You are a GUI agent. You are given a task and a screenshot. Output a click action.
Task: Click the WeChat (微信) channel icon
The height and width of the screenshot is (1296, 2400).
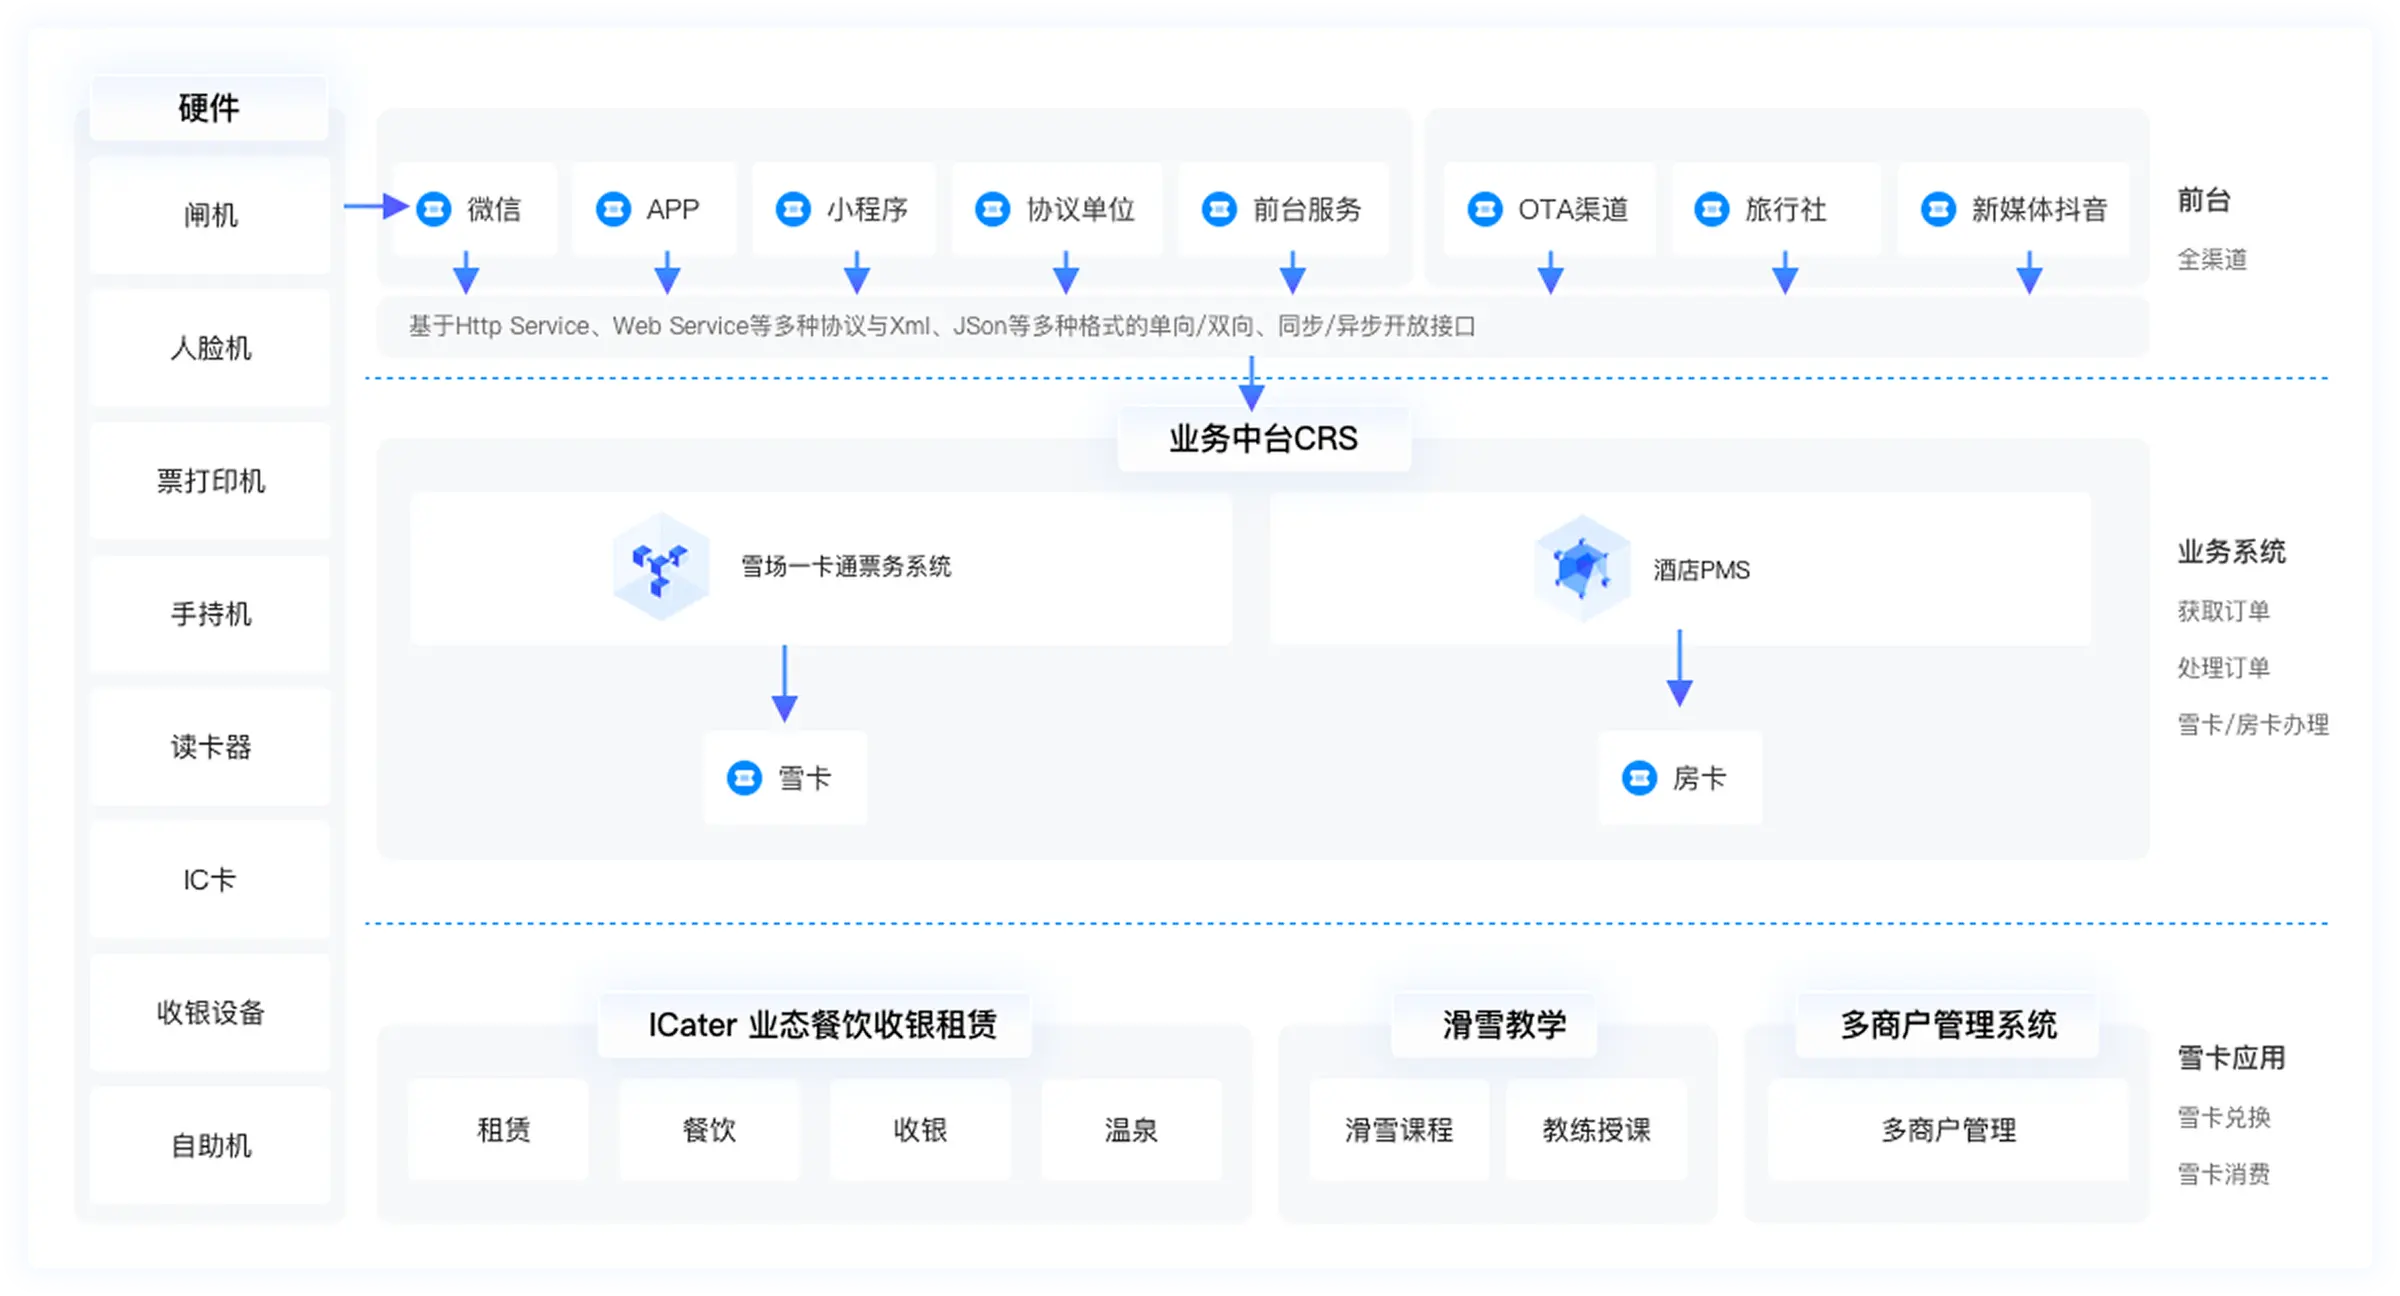[434, 209]
